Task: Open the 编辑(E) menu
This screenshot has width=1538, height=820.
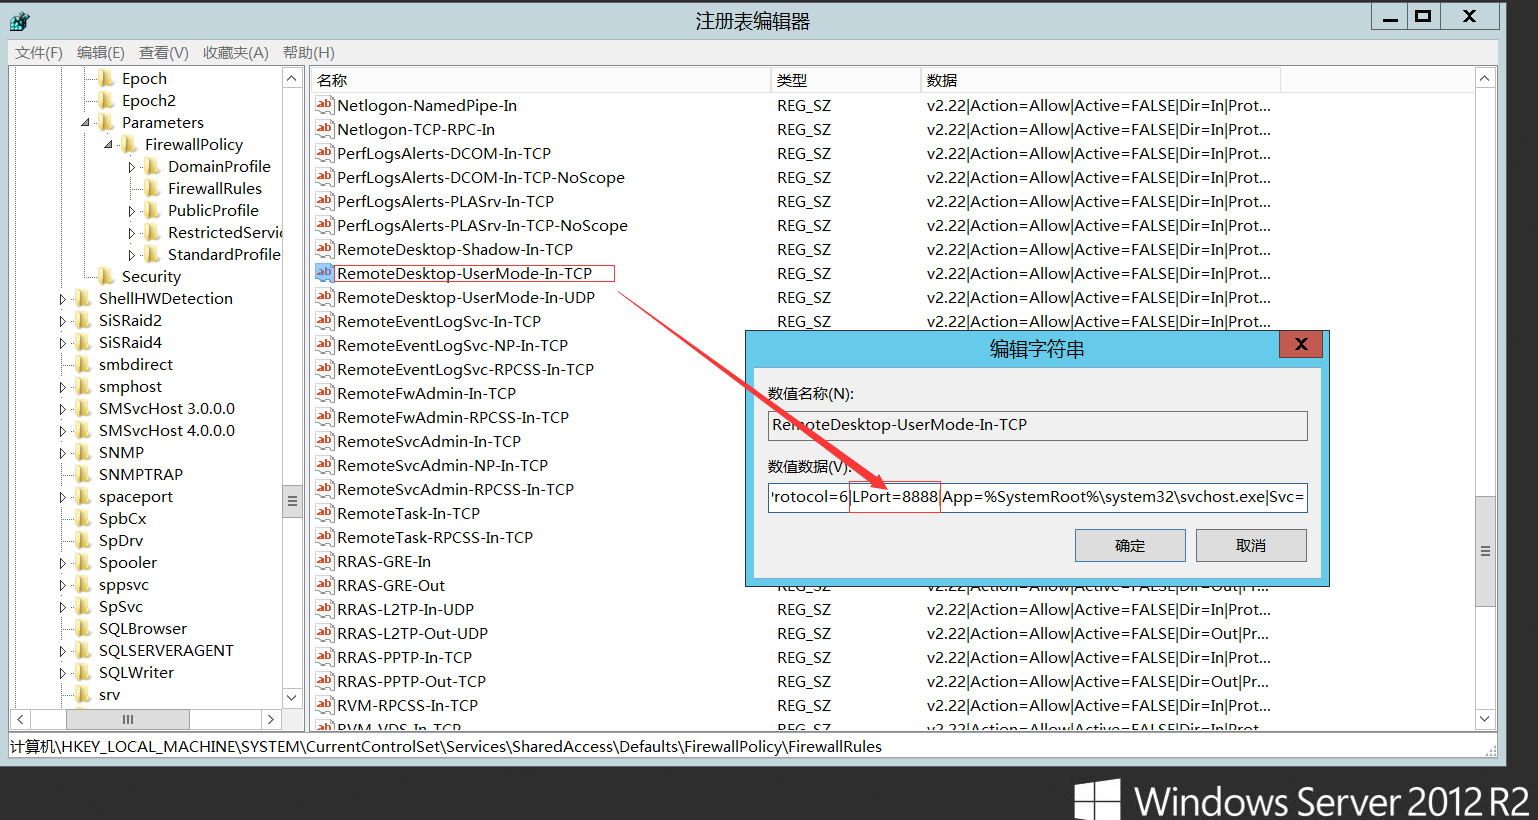Action: pos(101,52)
